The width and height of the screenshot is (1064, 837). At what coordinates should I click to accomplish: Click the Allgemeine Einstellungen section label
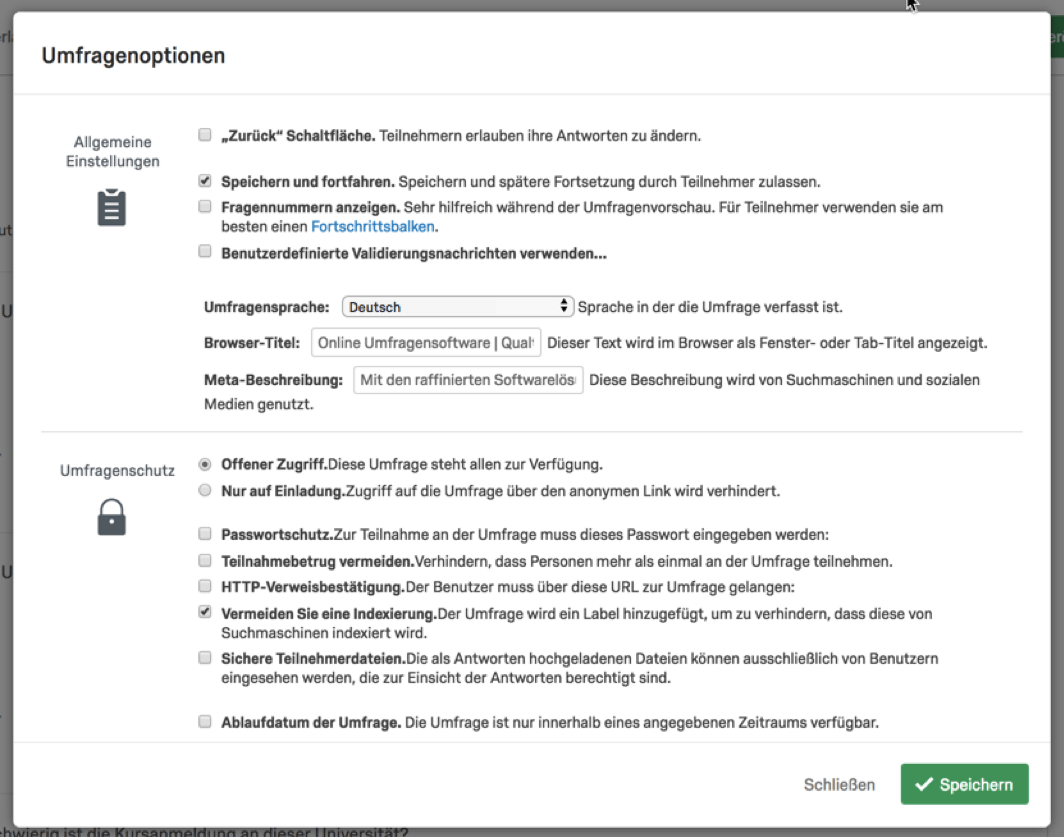click(x=113, y=151)
